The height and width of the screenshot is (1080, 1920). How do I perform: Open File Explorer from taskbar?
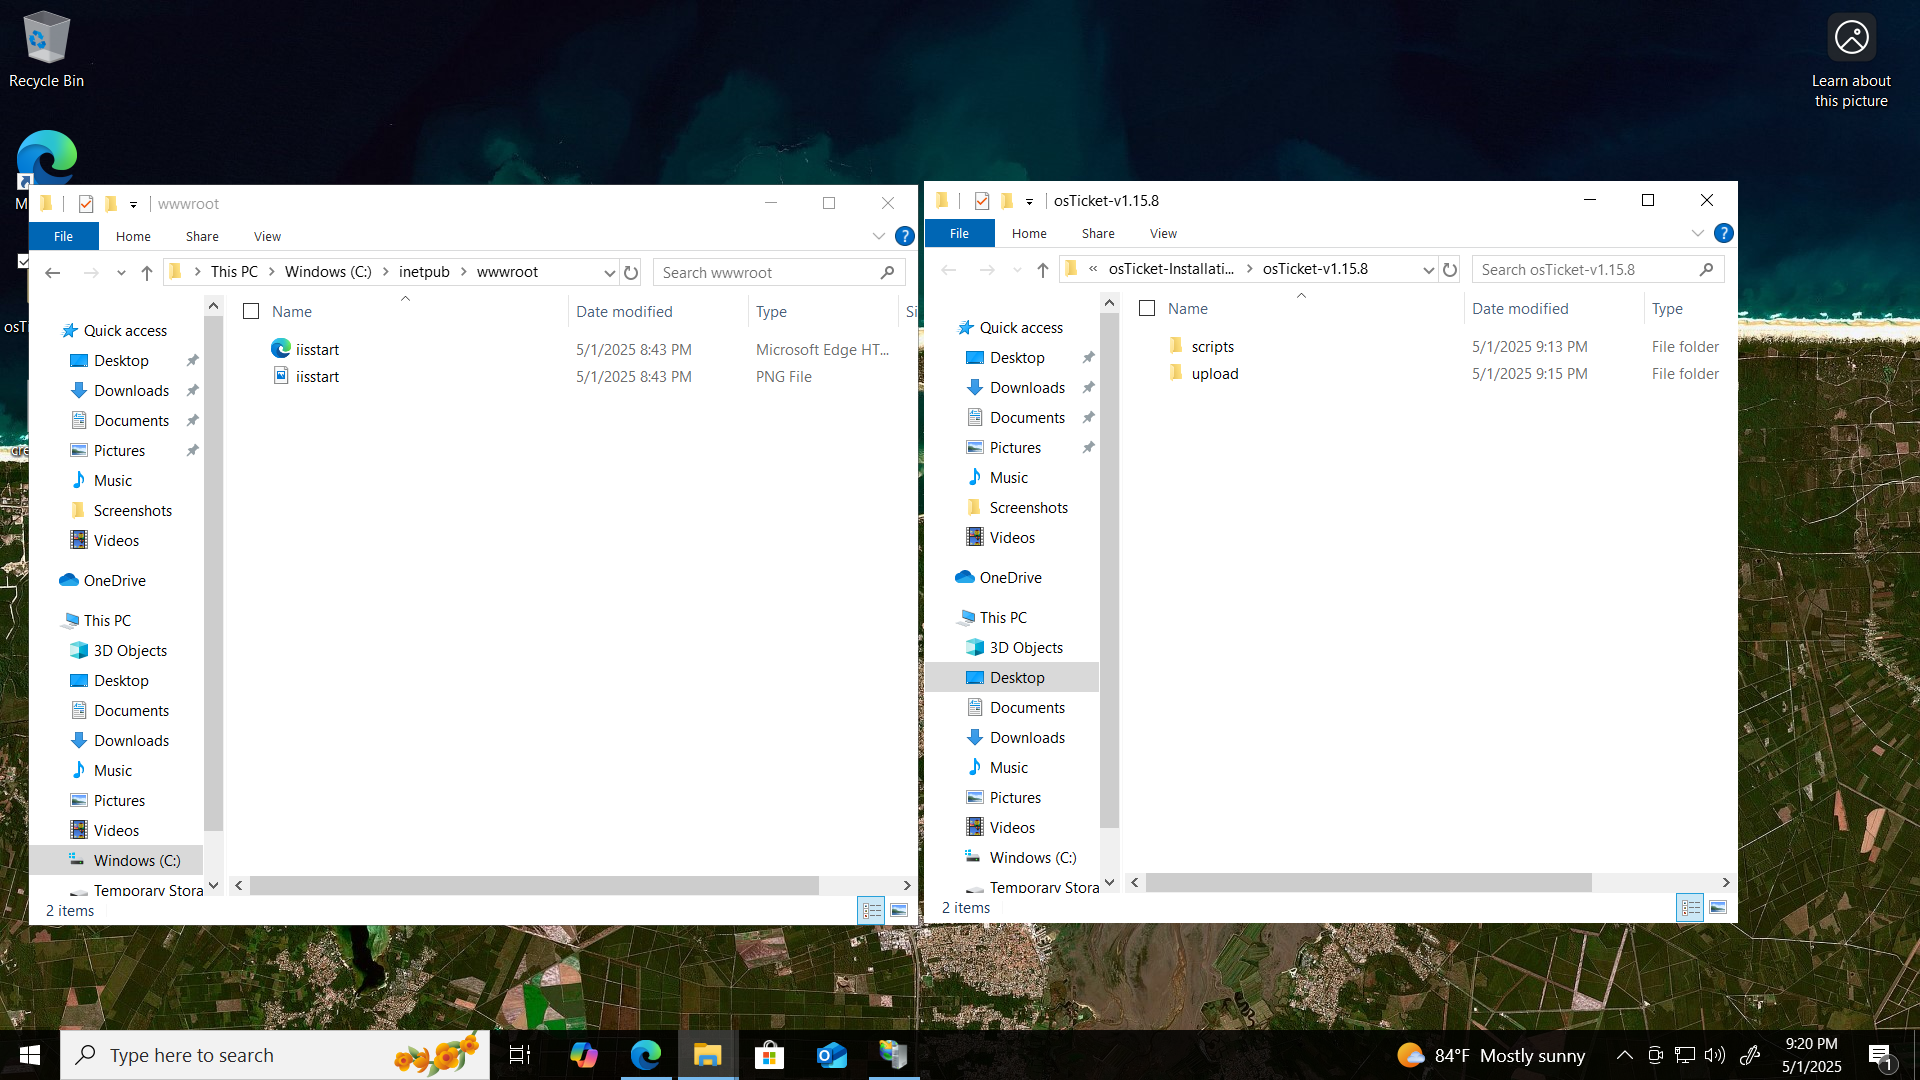(708, 1055)
